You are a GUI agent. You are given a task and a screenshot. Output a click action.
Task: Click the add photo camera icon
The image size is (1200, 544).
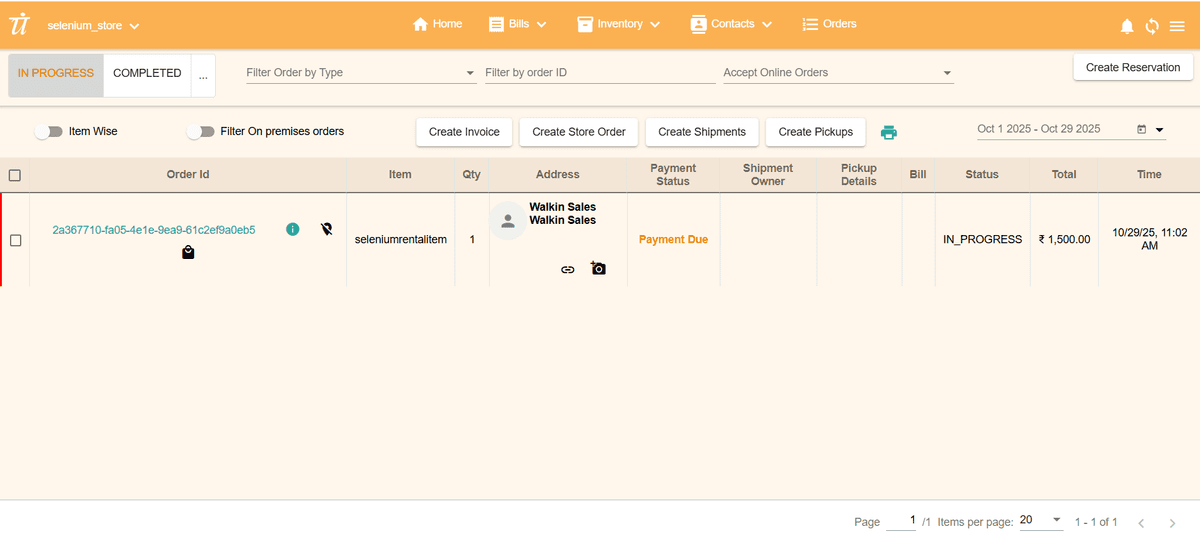tap(598, 268)
